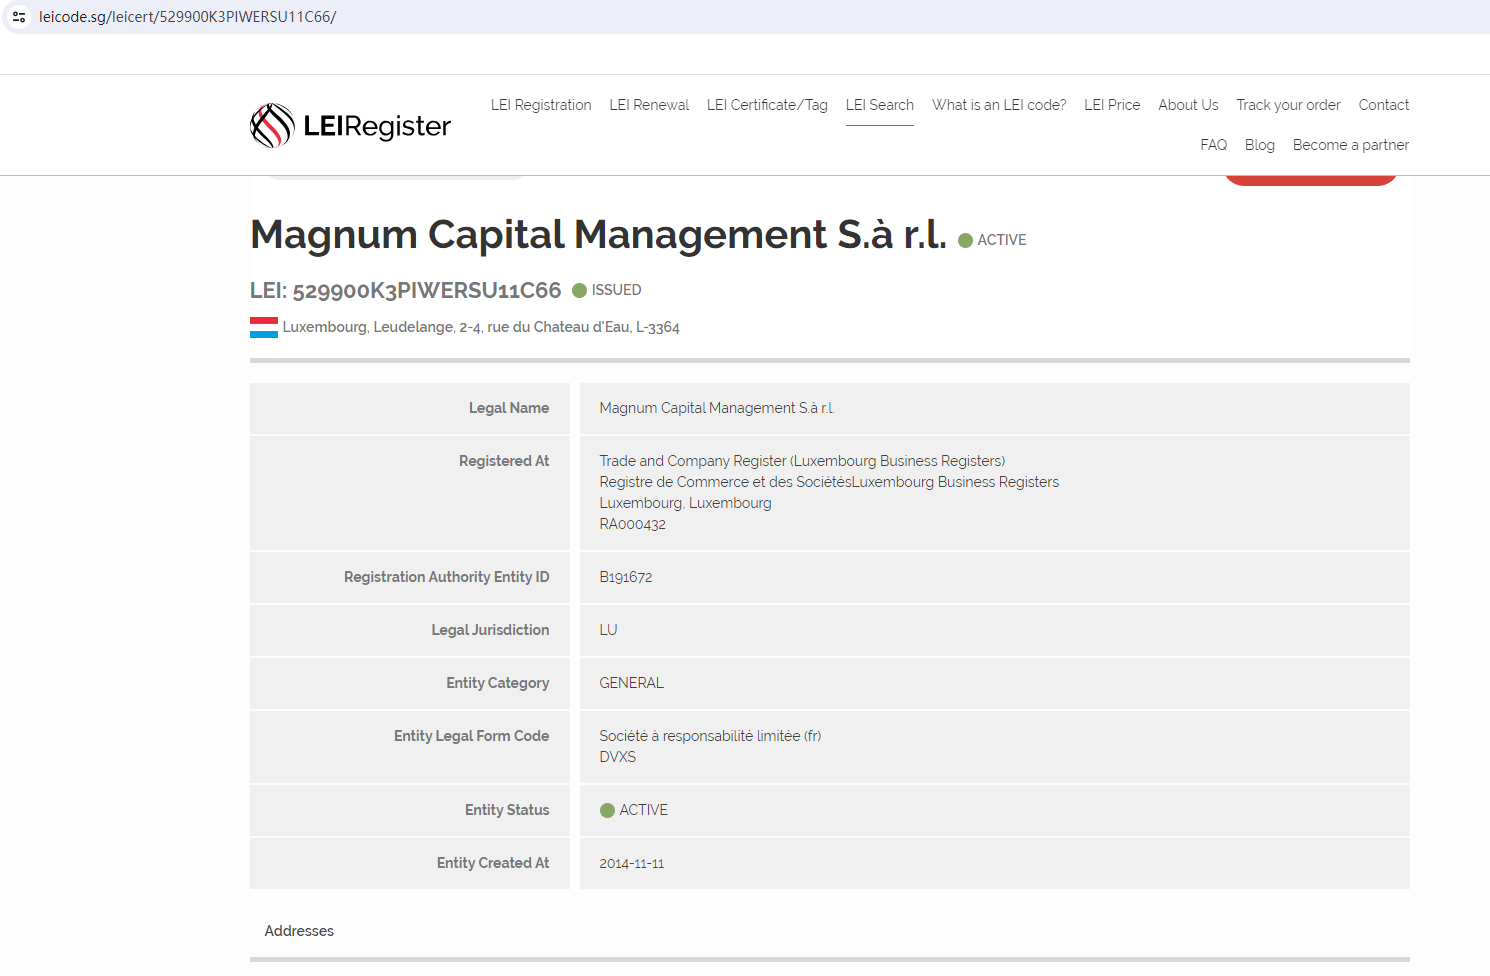Click the green ACTIVE dot beside company title

coord(965,240)
